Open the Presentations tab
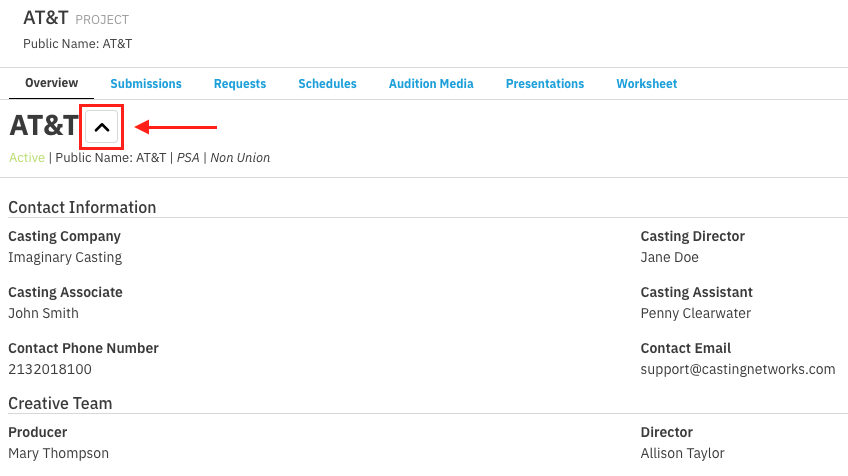 tap(545, 84)
